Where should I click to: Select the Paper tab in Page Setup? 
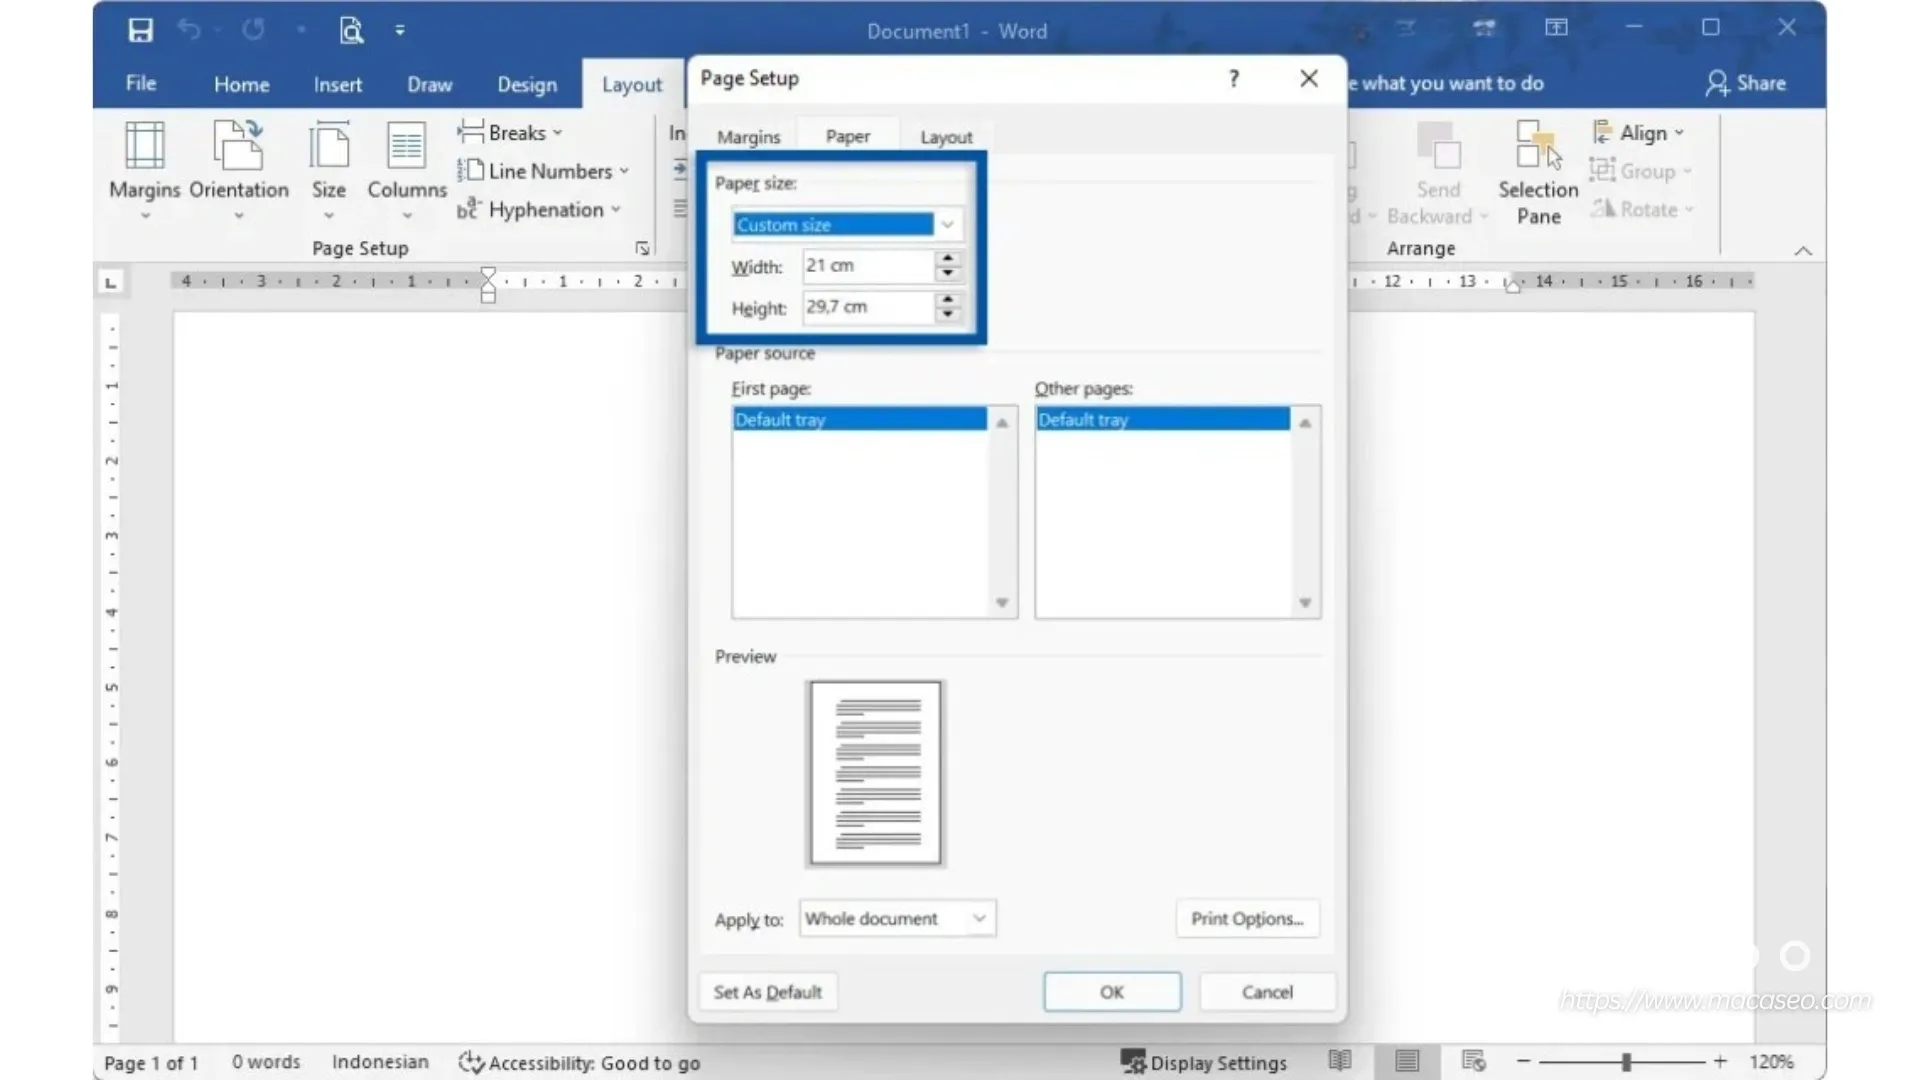848,136
